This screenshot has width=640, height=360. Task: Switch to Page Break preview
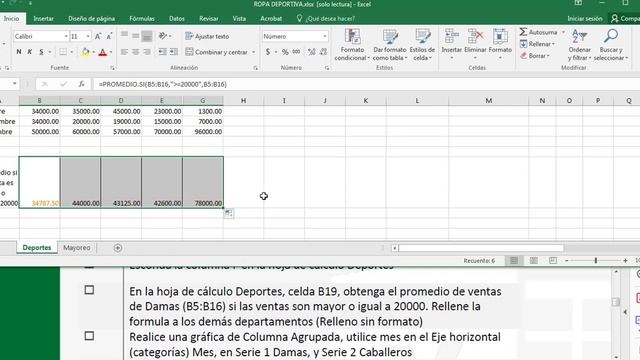coord(553,260)
